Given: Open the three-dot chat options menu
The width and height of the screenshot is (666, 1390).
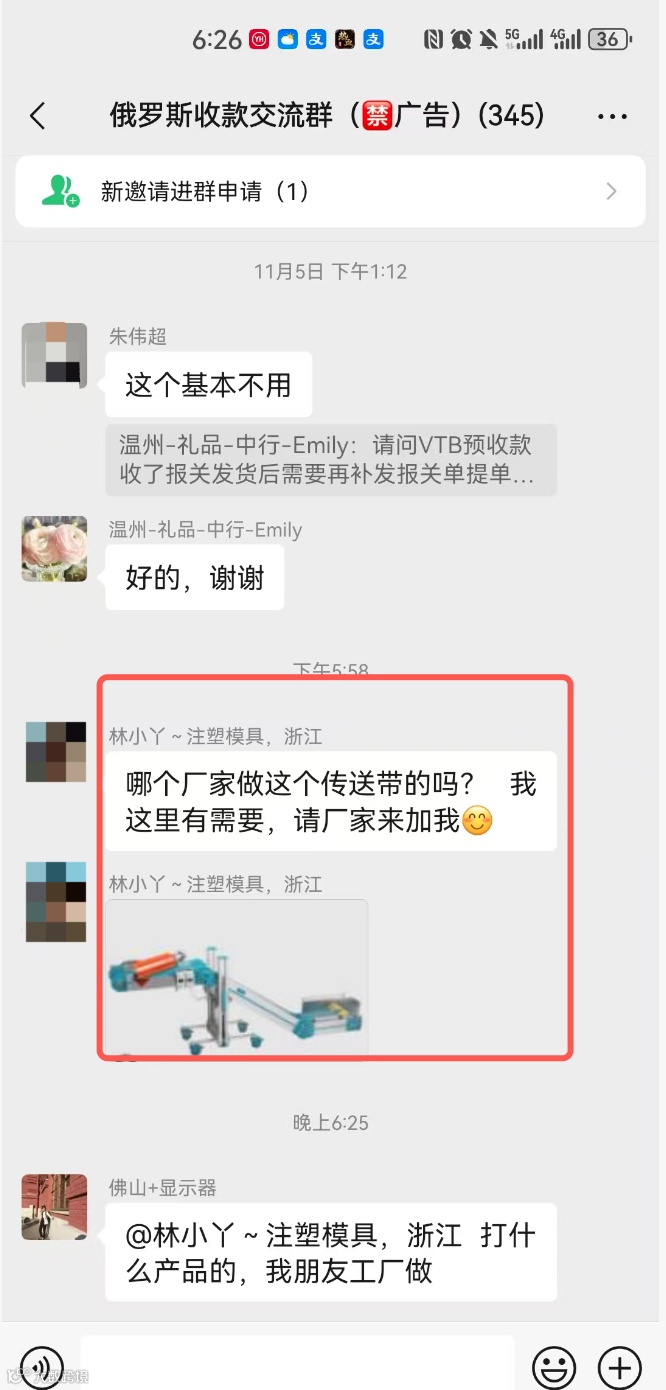Looking at the screenshot, I should 612,117.
